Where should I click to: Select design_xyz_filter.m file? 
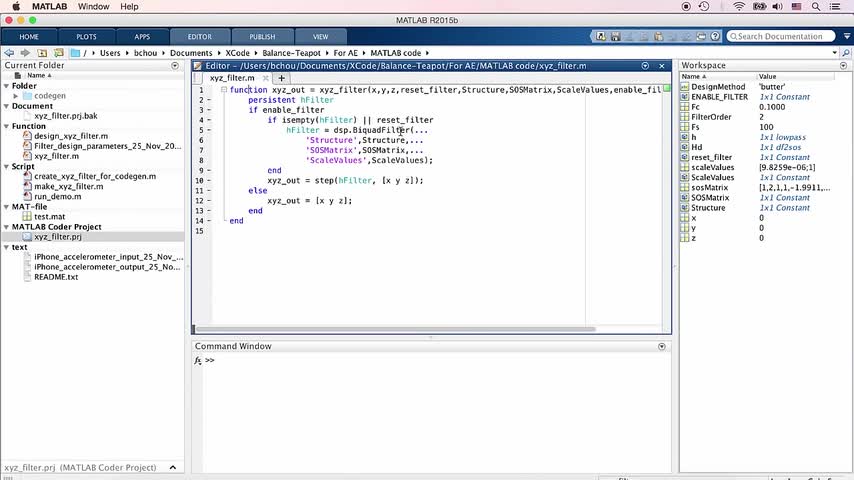click(x=71, y=136)
